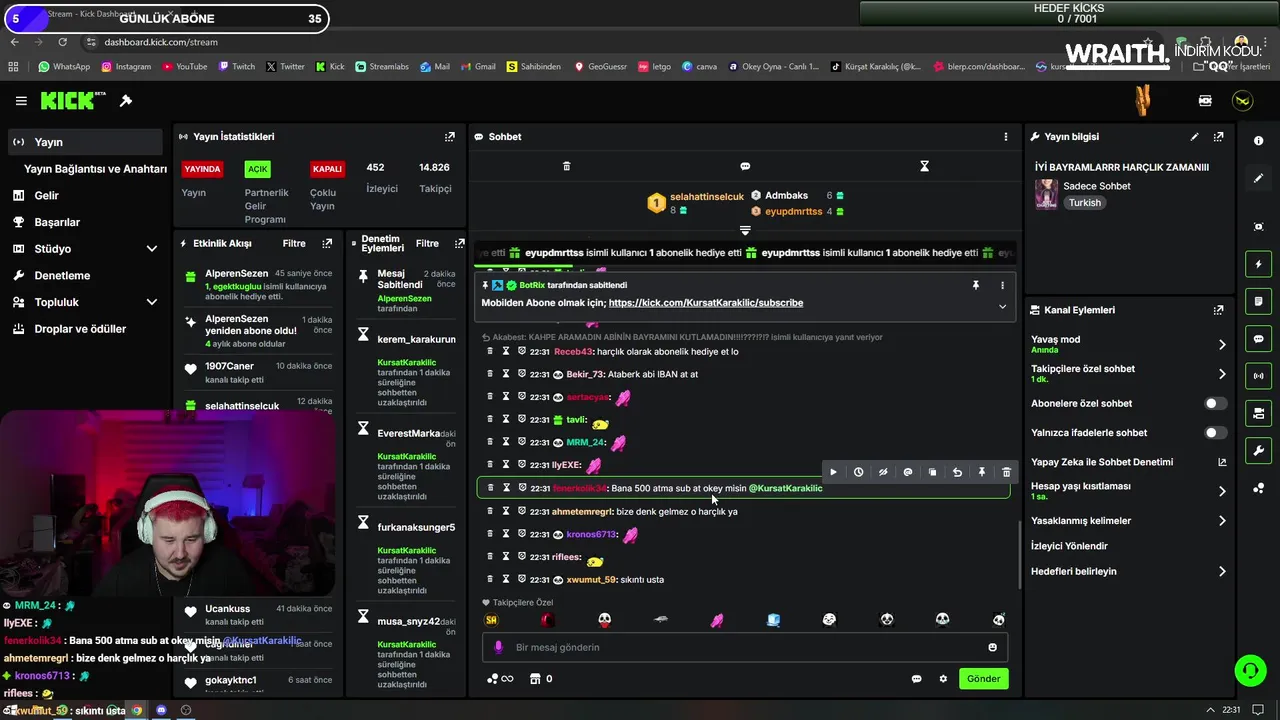Viewport: 1280px width, 720px height.
Task: Collapse the leaderboard arrow below the top gifters
Action: pos(745,231)
